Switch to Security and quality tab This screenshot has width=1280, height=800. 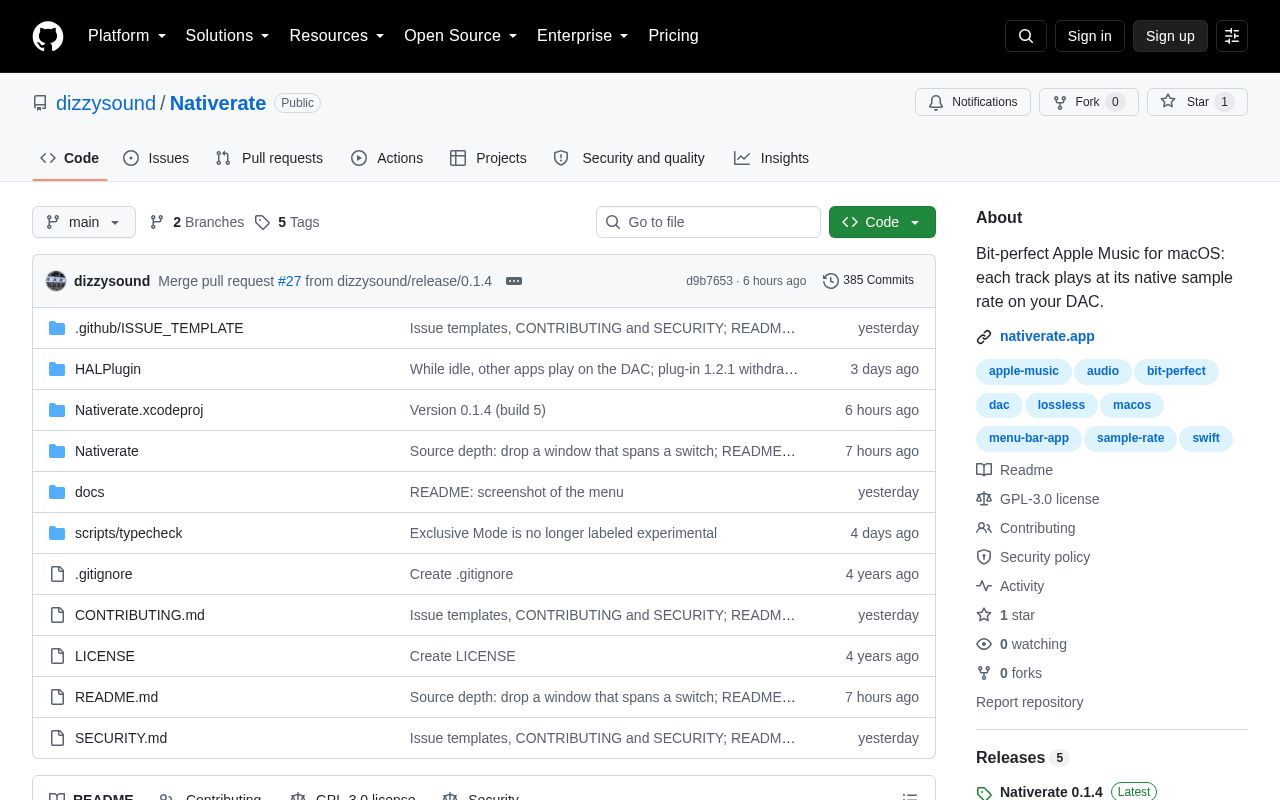tap(629, 158)
